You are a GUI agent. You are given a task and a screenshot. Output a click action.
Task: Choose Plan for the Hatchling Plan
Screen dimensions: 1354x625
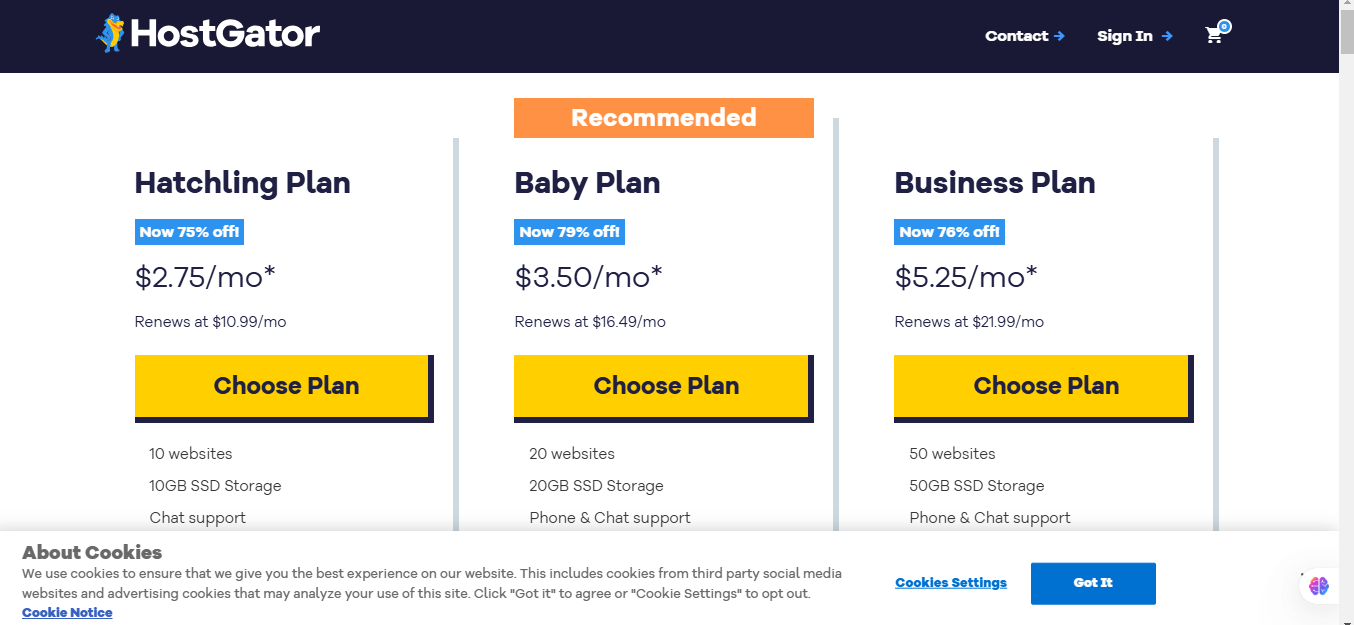pos(284,386)
